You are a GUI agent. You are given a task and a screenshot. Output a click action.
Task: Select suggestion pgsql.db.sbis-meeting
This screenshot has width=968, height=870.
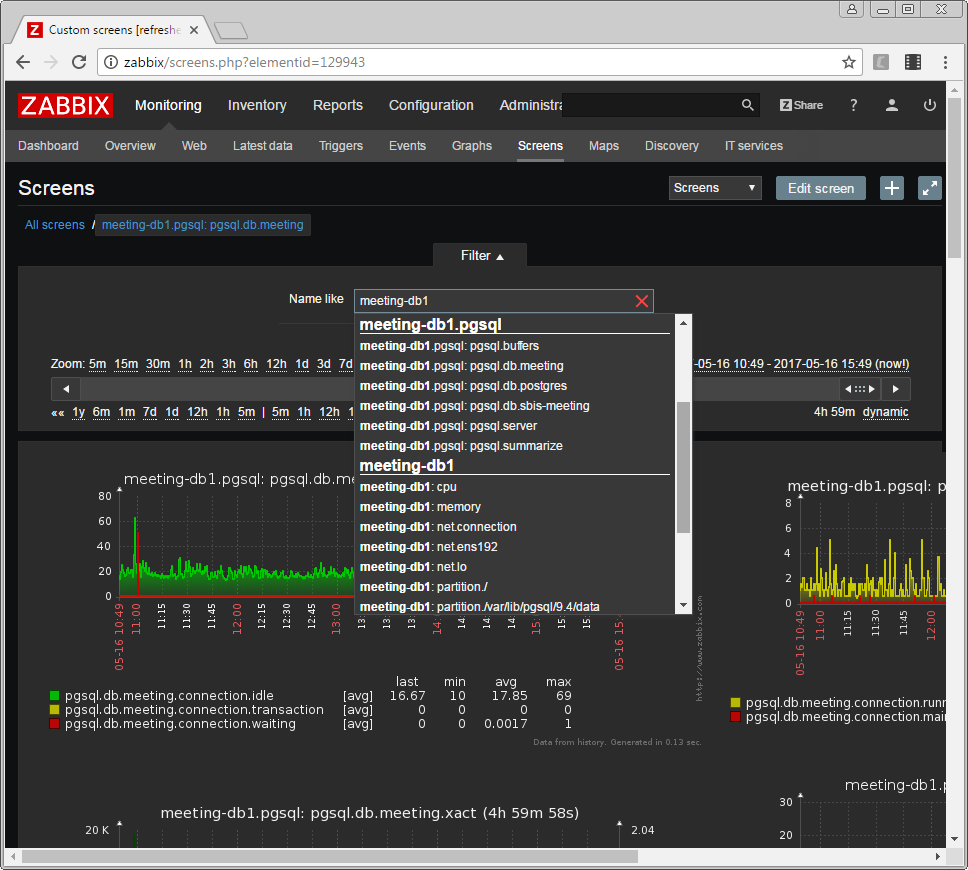pyautogui.click(x=474, y=406)
